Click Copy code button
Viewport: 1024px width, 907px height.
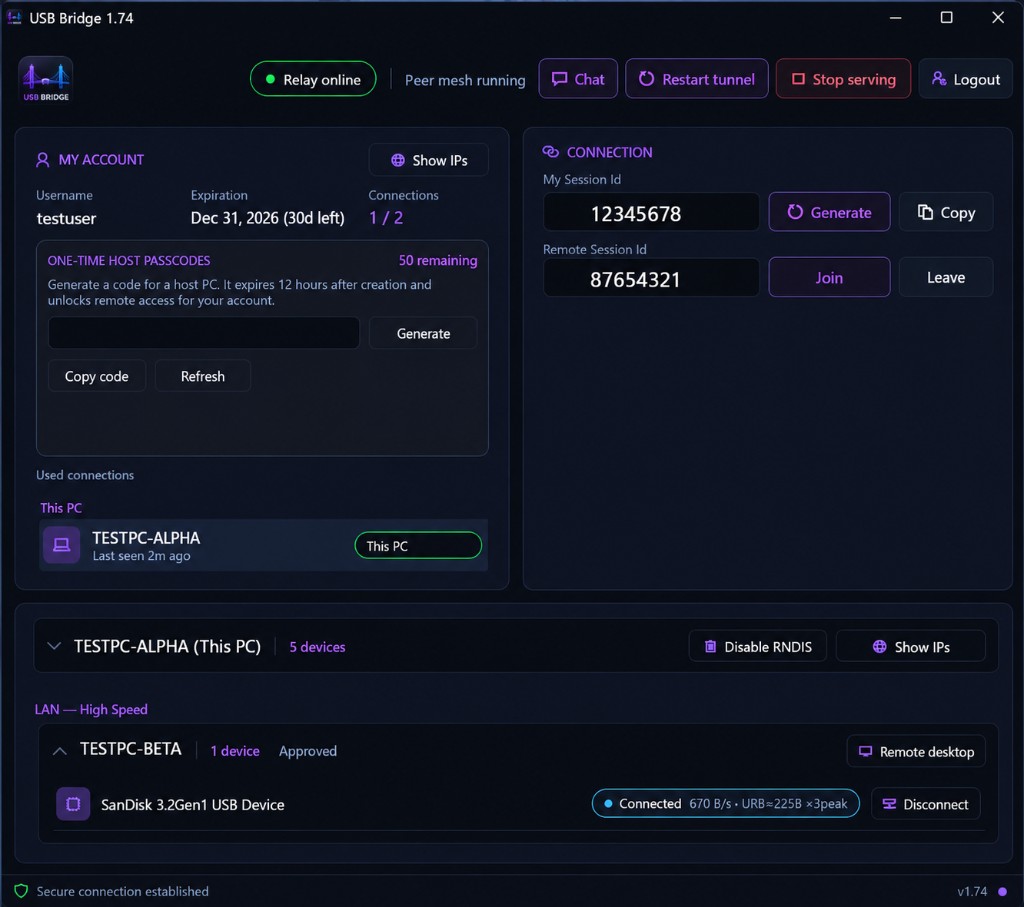[97, 376]
